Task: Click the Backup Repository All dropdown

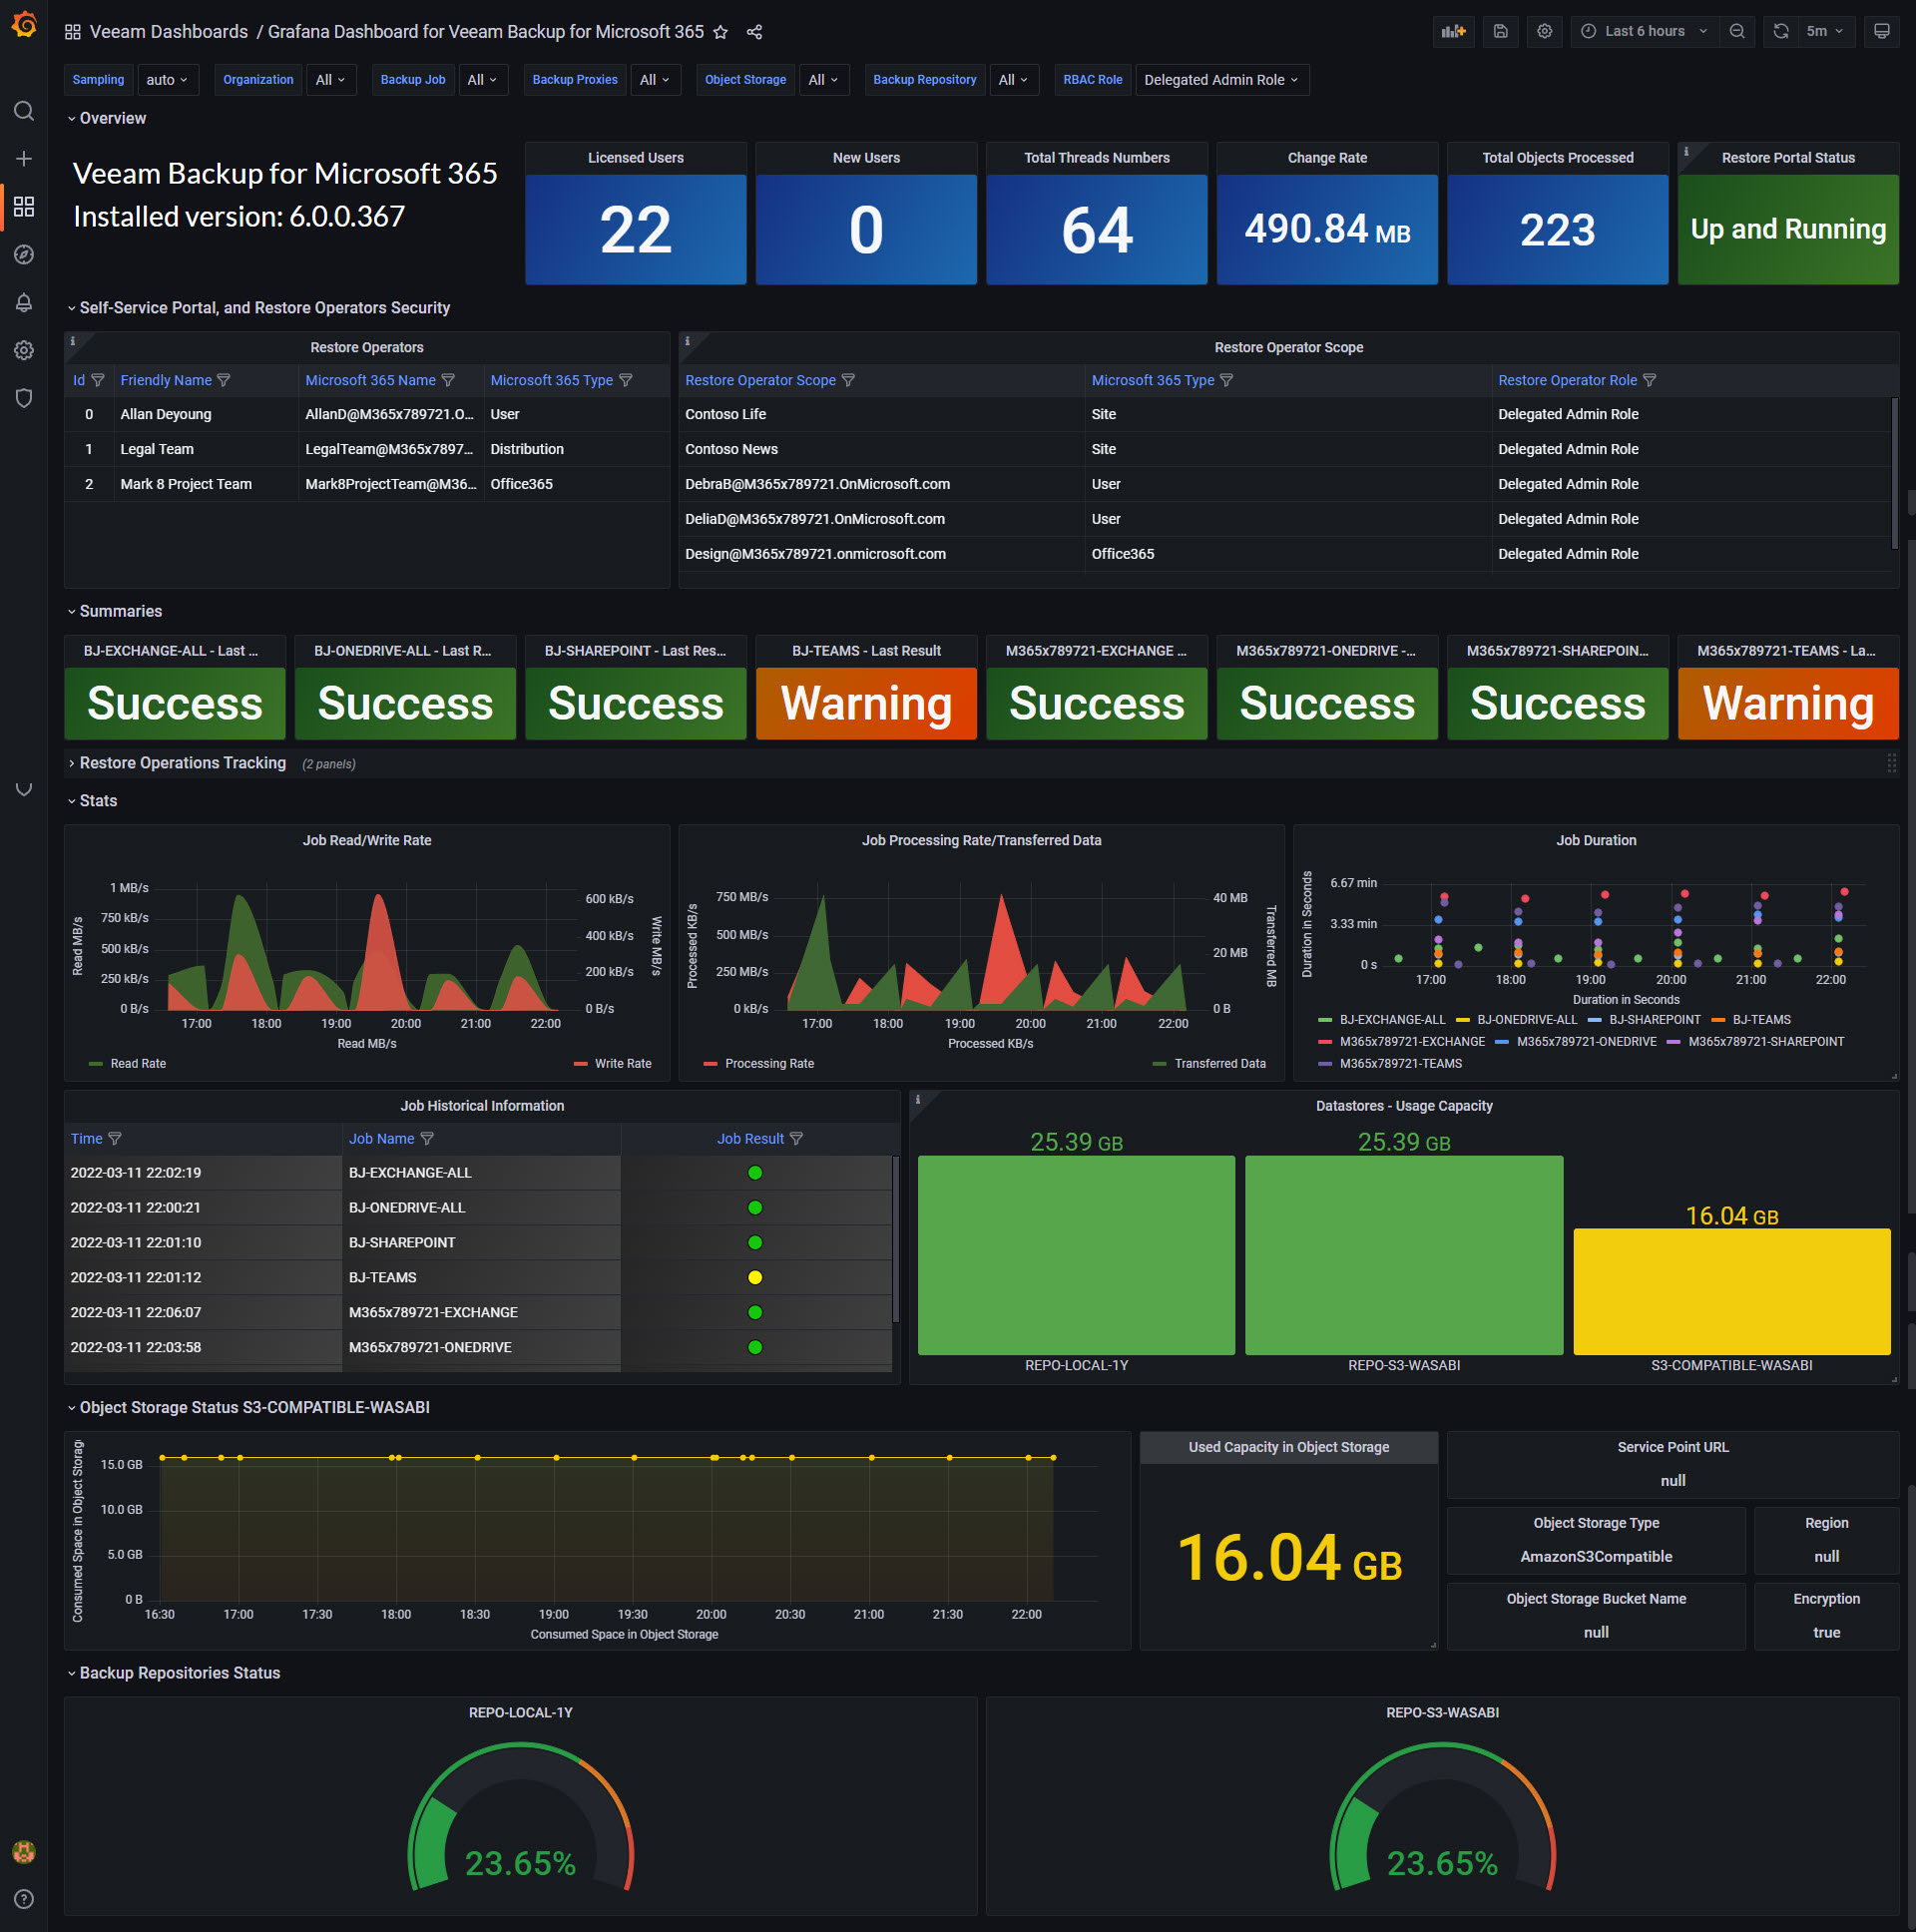Action: [1014, 79]
